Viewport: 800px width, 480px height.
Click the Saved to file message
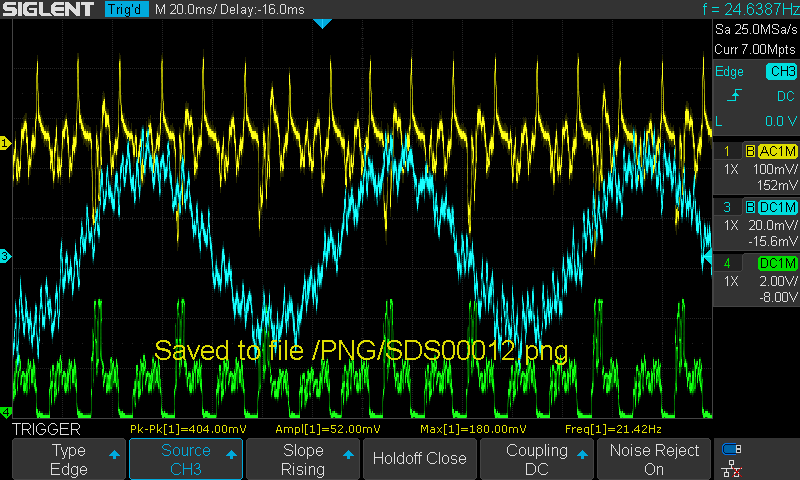[361, 351]
